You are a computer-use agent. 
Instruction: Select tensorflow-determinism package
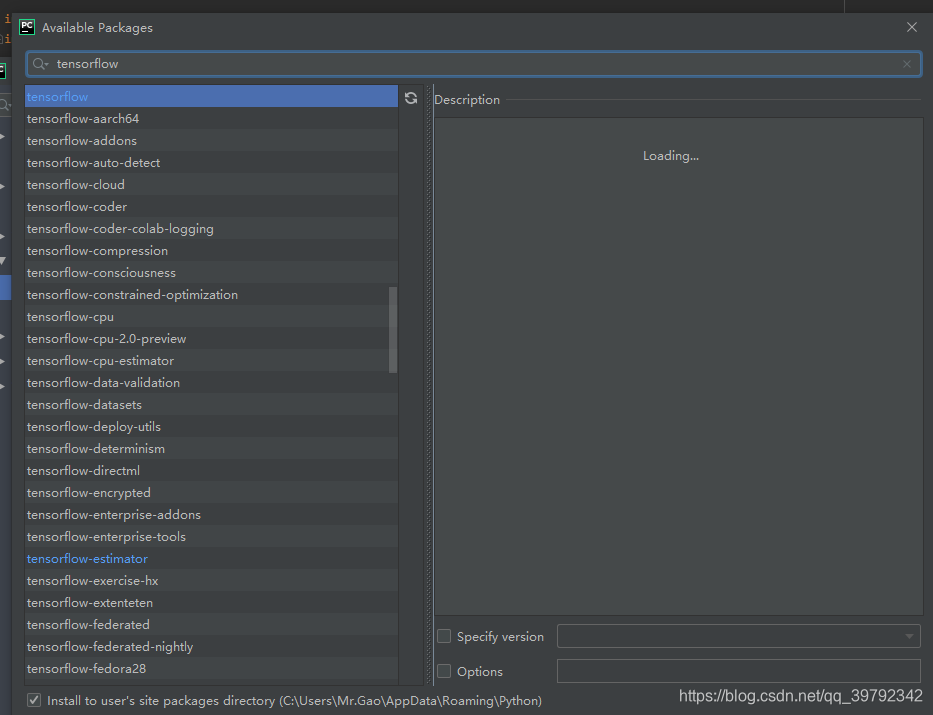tap(211, 449)
